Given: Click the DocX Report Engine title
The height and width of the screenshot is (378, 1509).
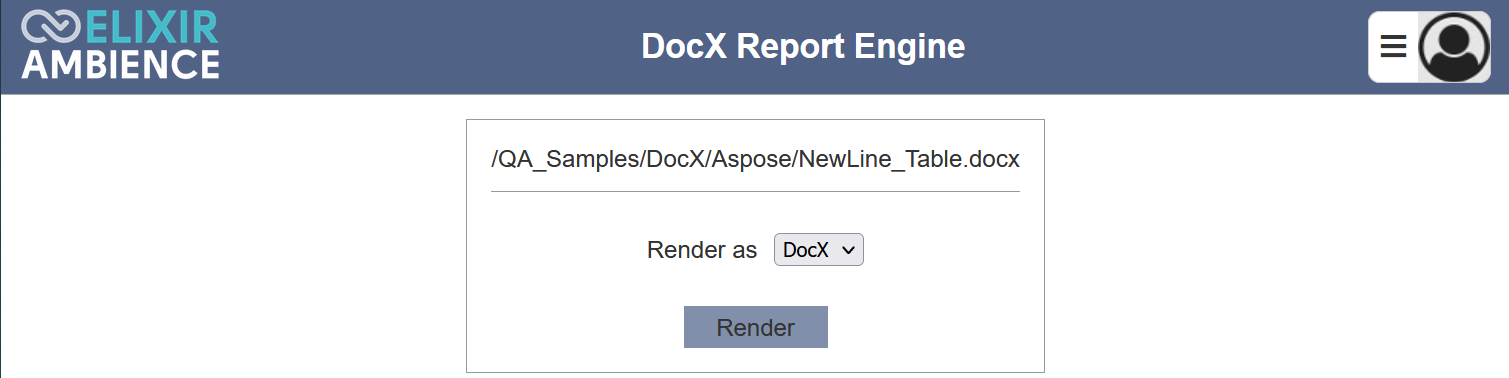Looking at the screenshot, I should coord(803,46).
